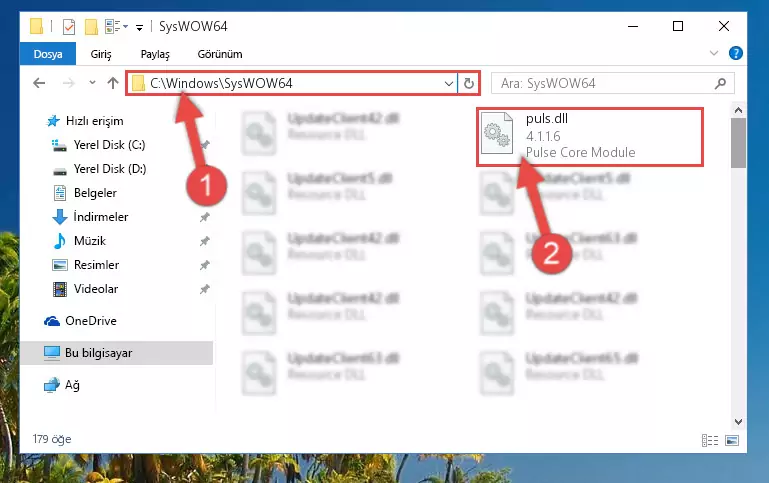
Task: Click the pin icon next to Resimler
Action: (205, 265)
